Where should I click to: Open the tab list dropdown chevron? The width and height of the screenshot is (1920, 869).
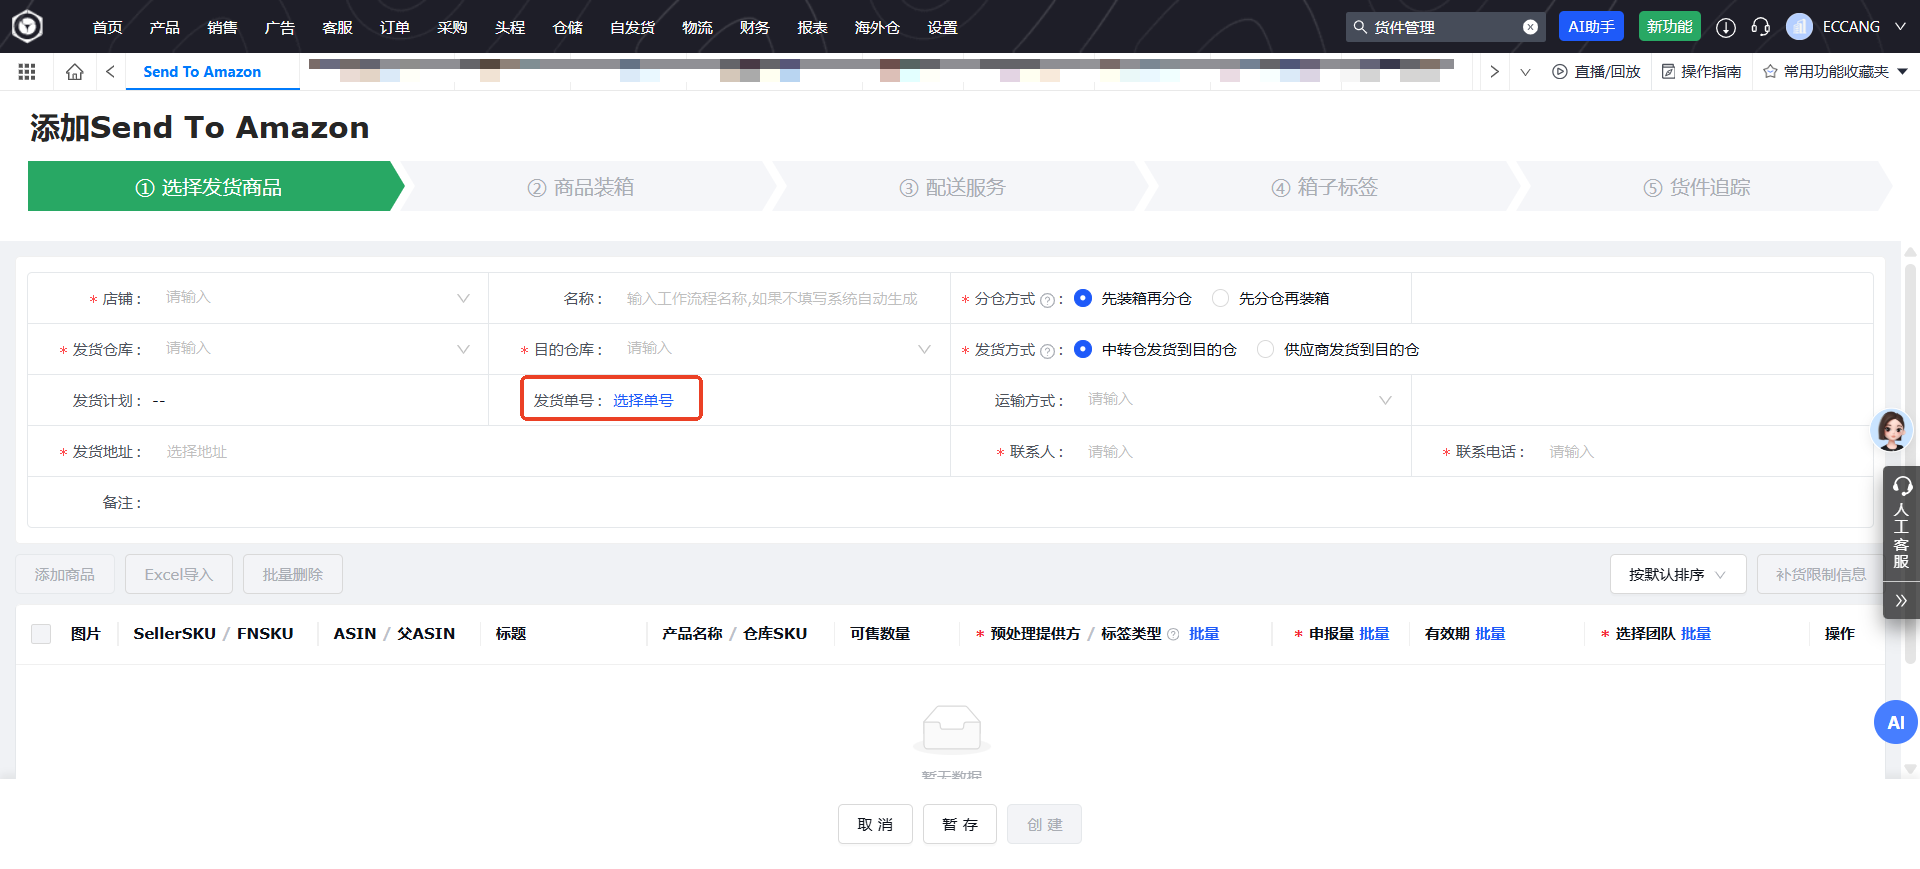pos(1525,72)
